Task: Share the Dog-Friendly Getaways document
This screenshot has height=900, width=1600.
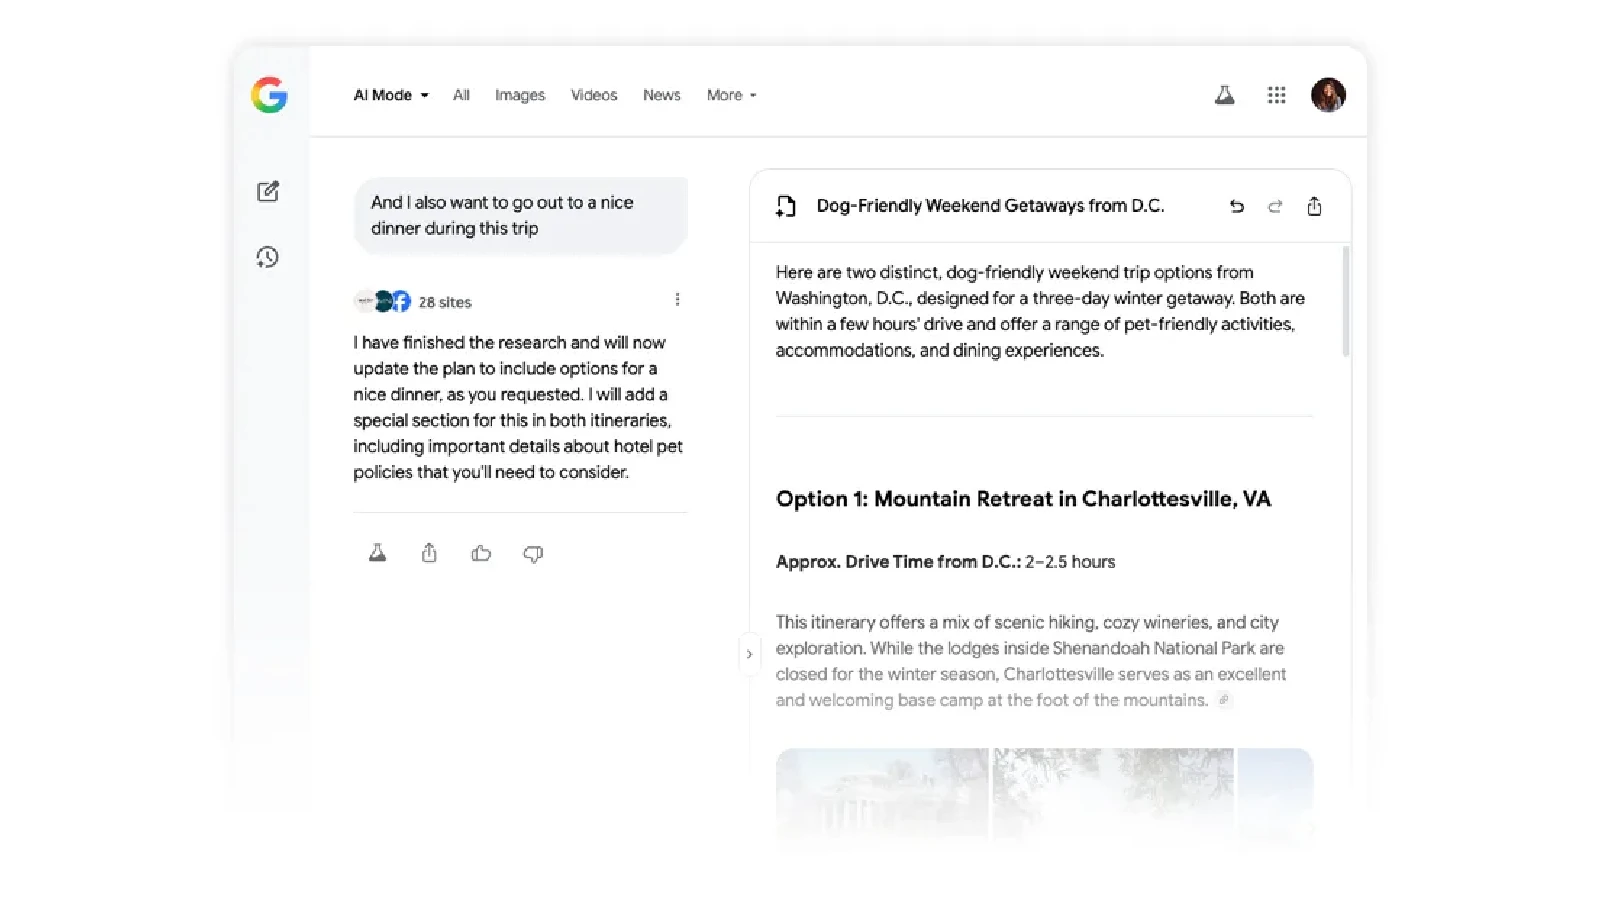Action: [1314, 206]
